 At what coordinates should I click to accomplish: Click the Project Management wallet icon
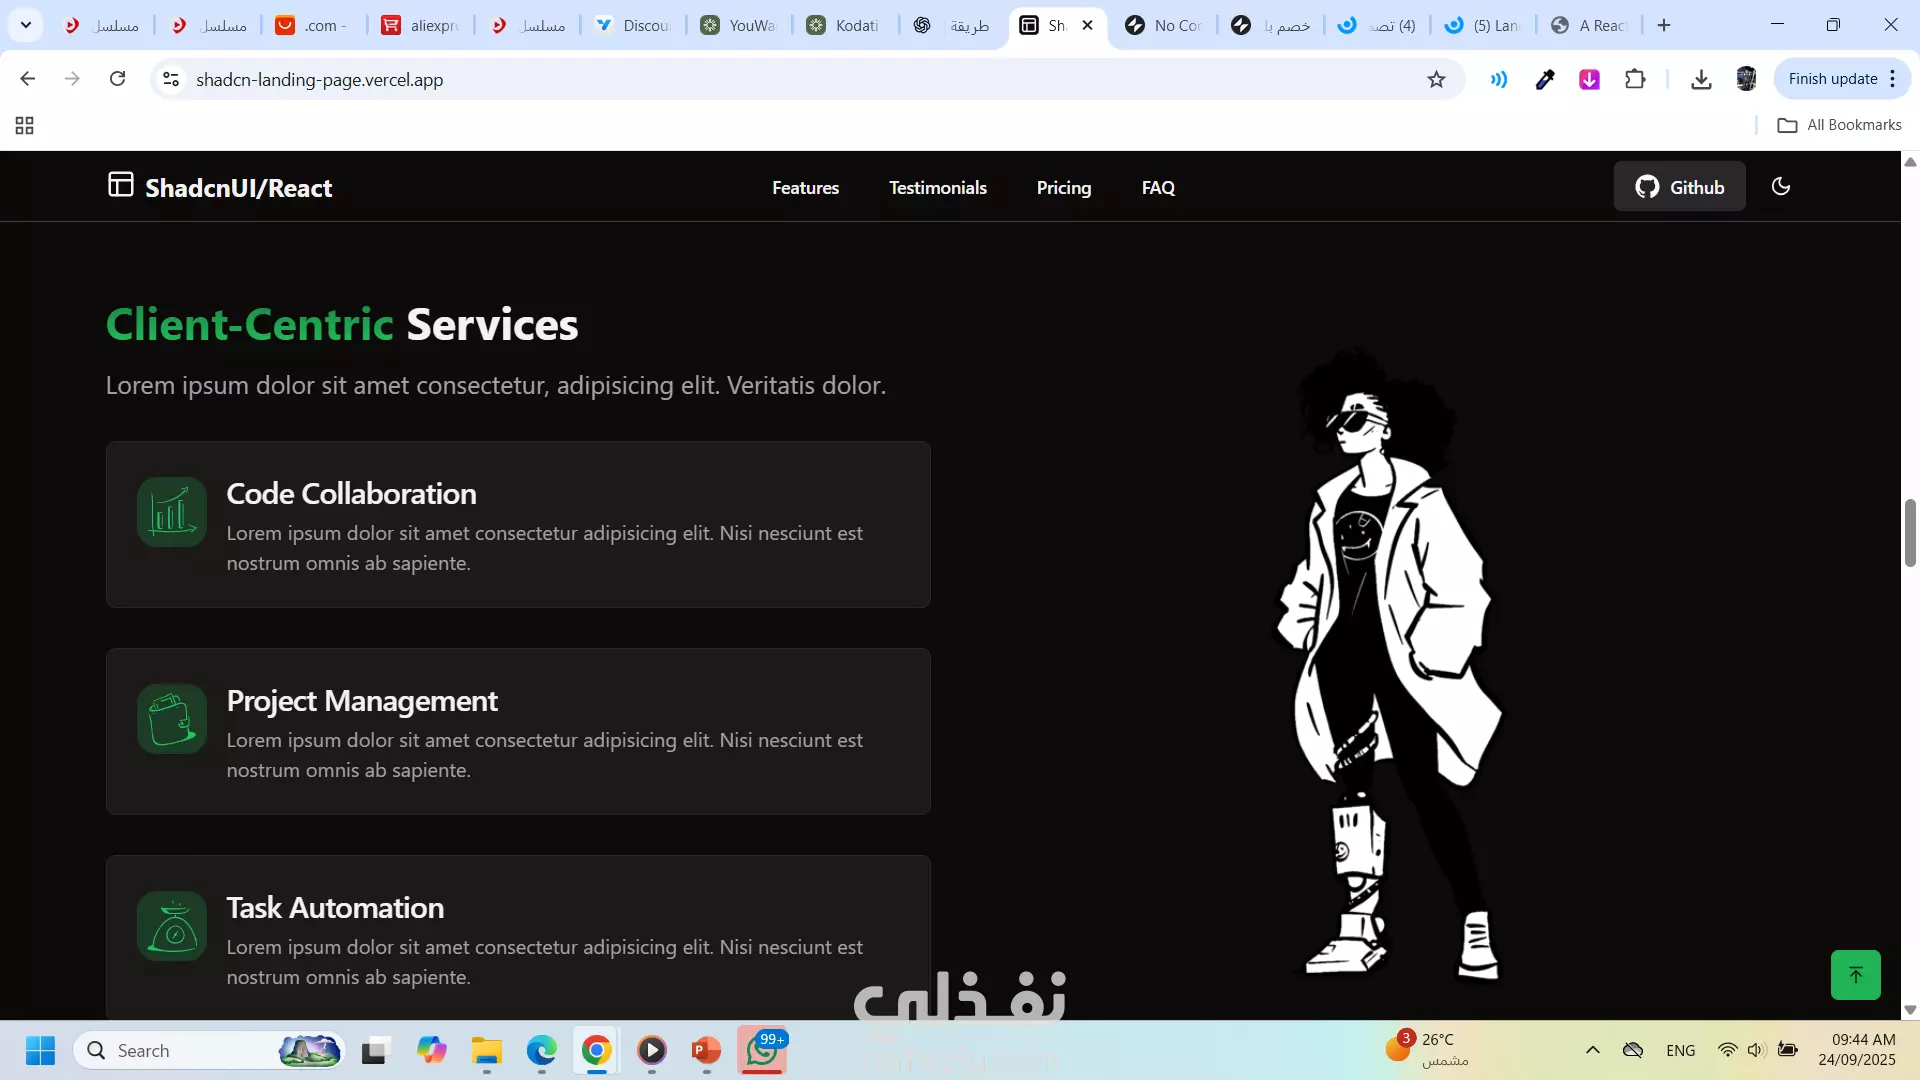(172, 719)
